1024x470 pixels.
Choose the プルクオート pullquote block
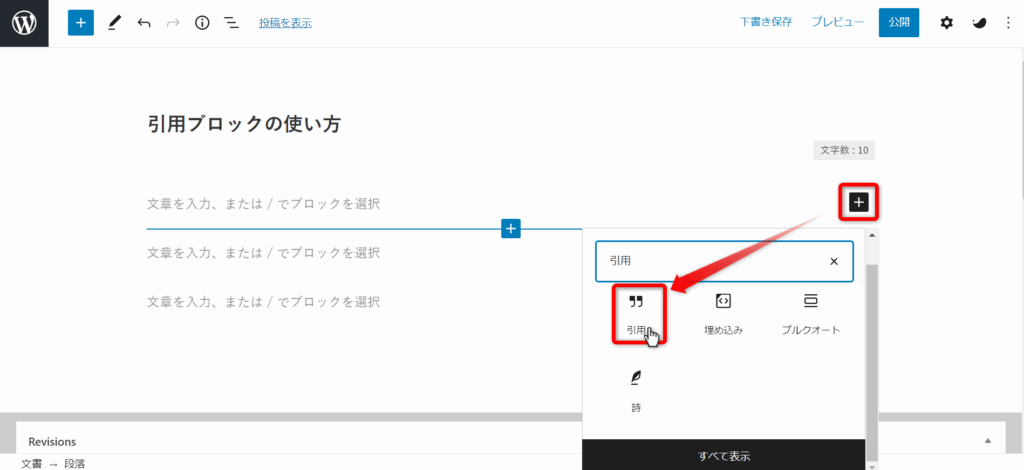tap(811, 315)
